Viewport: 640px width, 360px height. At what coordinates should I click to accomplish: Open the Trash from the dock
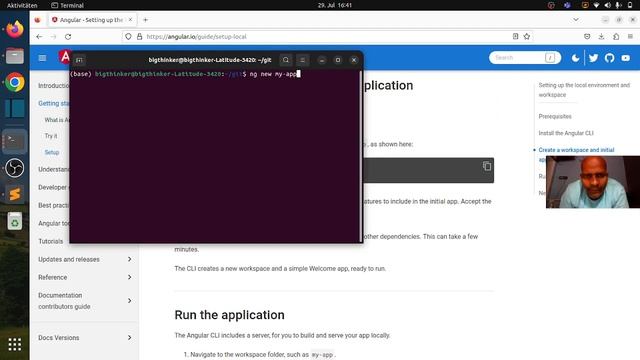point(15,221)
